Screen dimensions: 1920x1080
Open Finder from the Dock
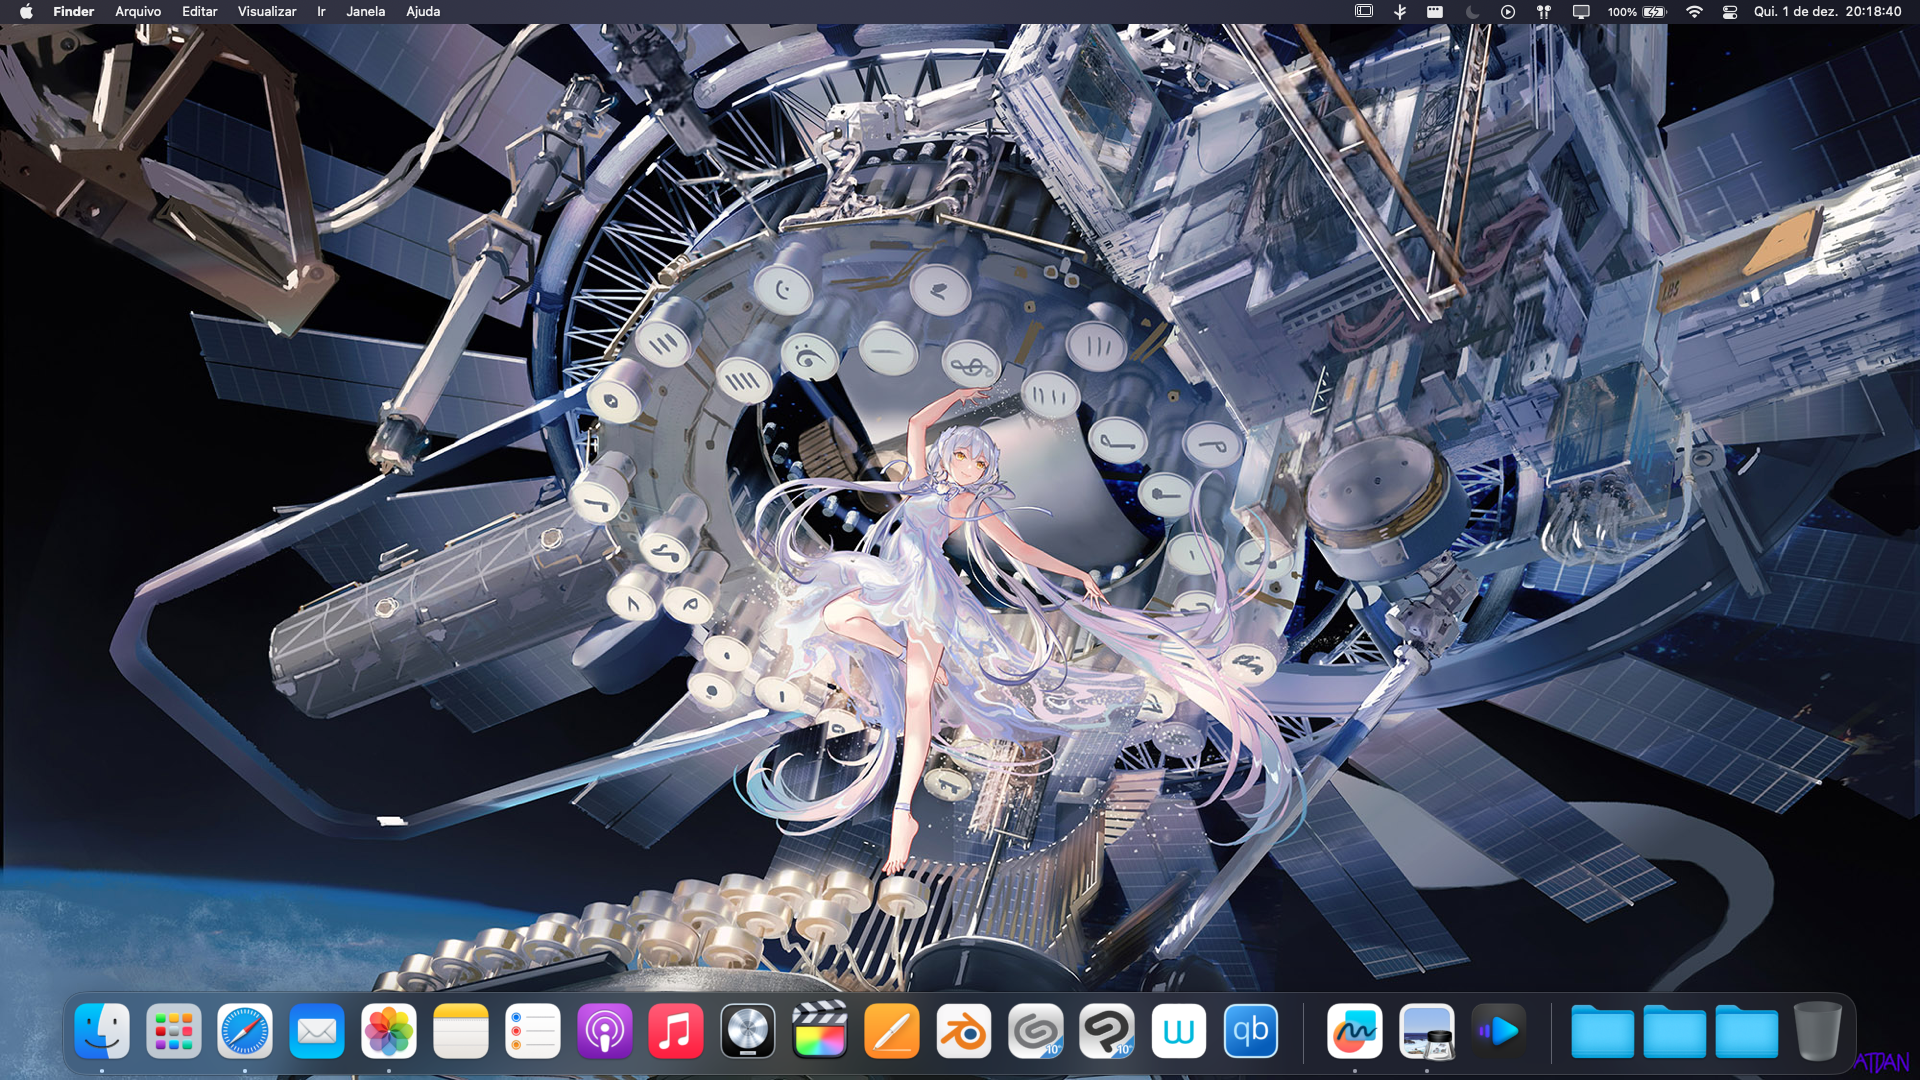tap(102, 1031)
